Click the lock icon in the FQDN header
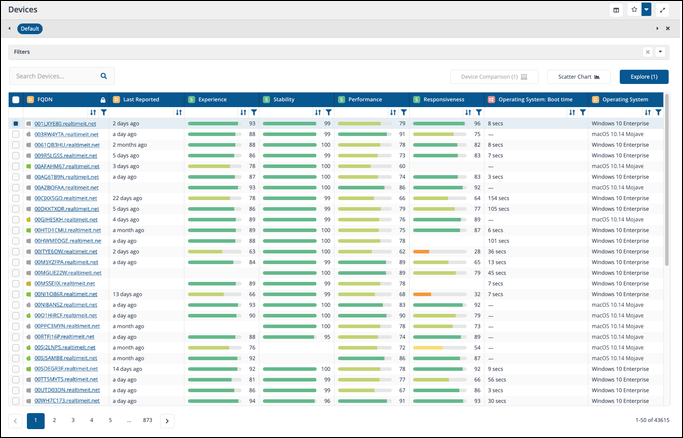The width and height of the screenshot is (683, 438). click(103, 100)
